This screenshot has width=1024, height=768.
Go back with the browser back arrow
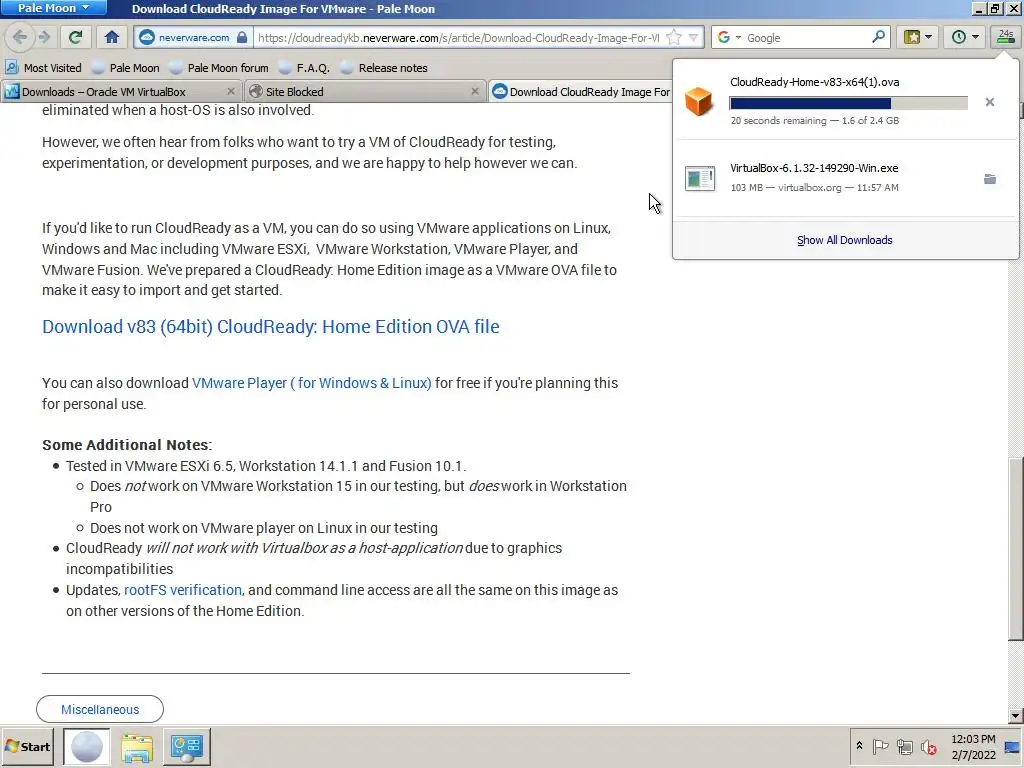(x=19, y=37)
